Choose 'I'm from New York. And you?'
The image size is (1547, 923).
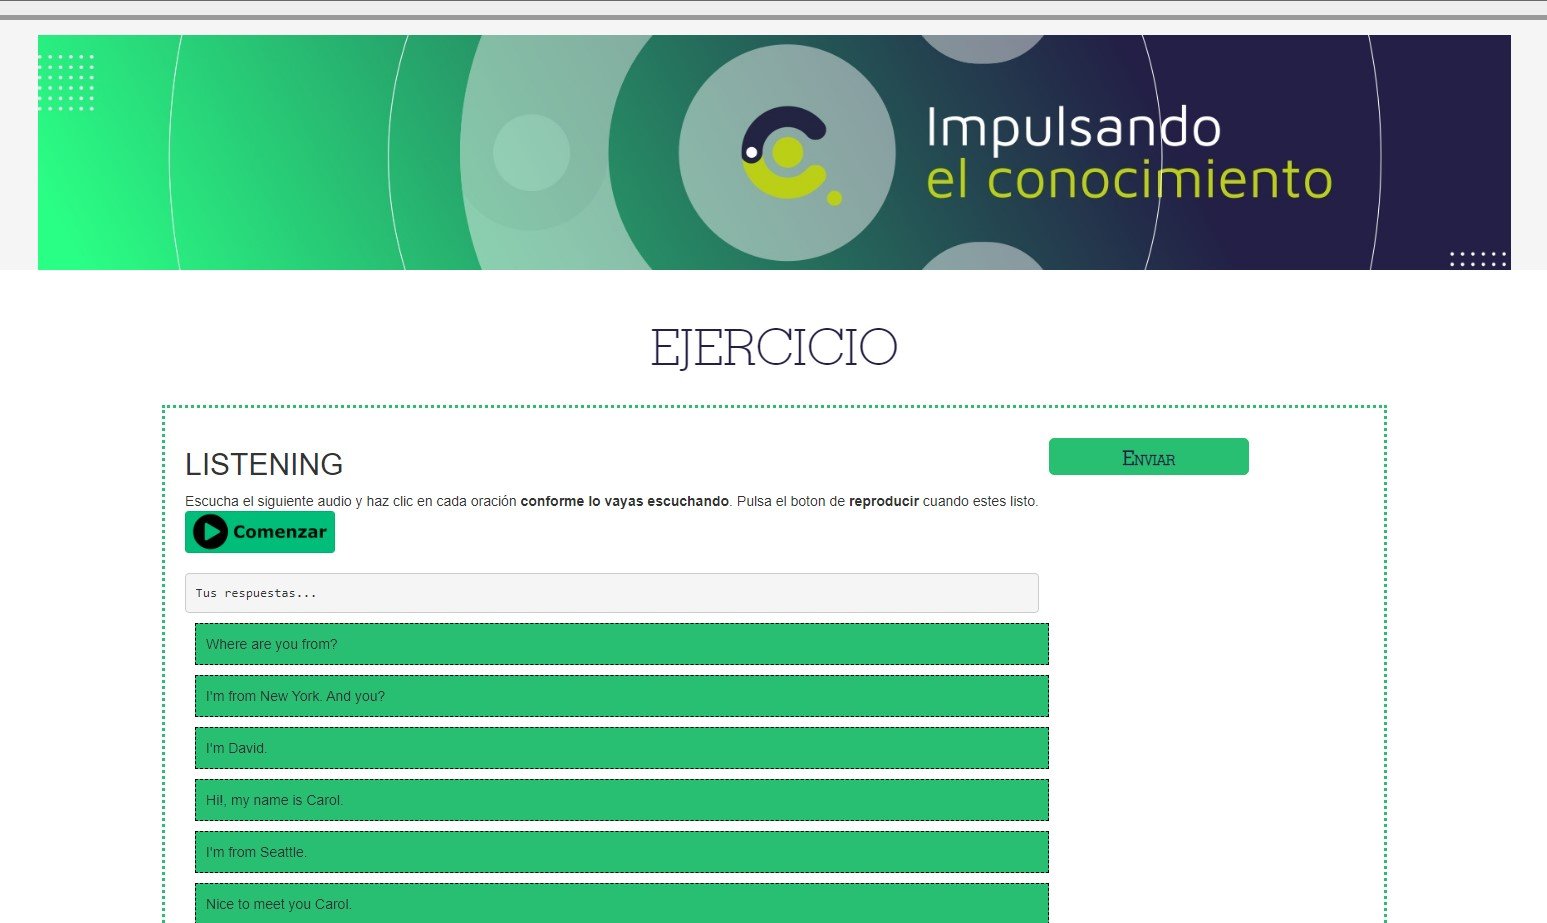[621, 696]
